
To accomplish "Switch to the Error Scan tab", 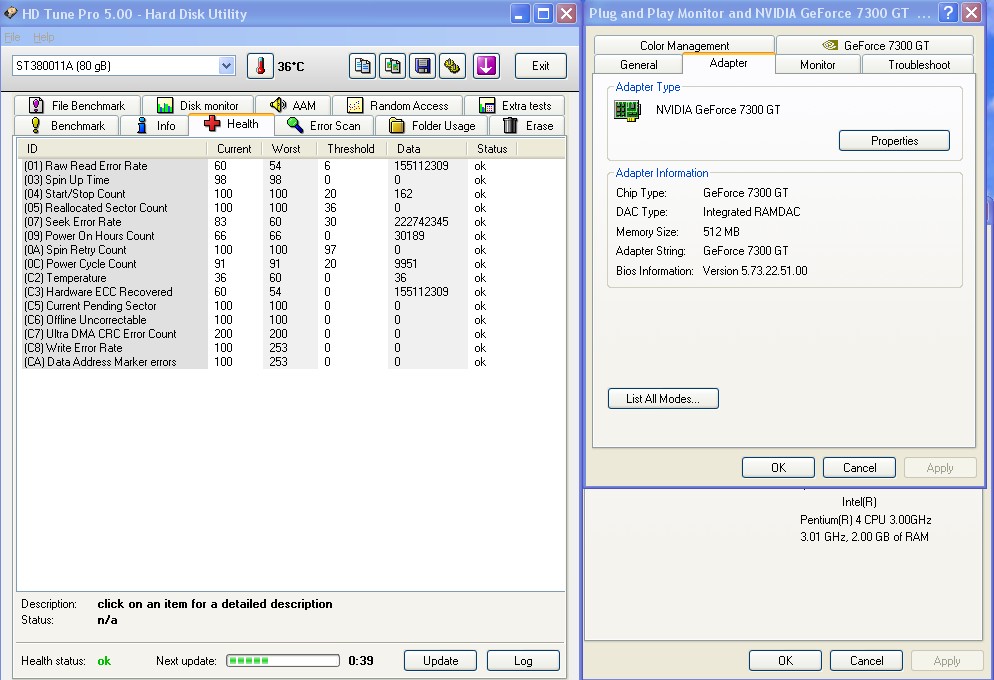I will point(324,126).
